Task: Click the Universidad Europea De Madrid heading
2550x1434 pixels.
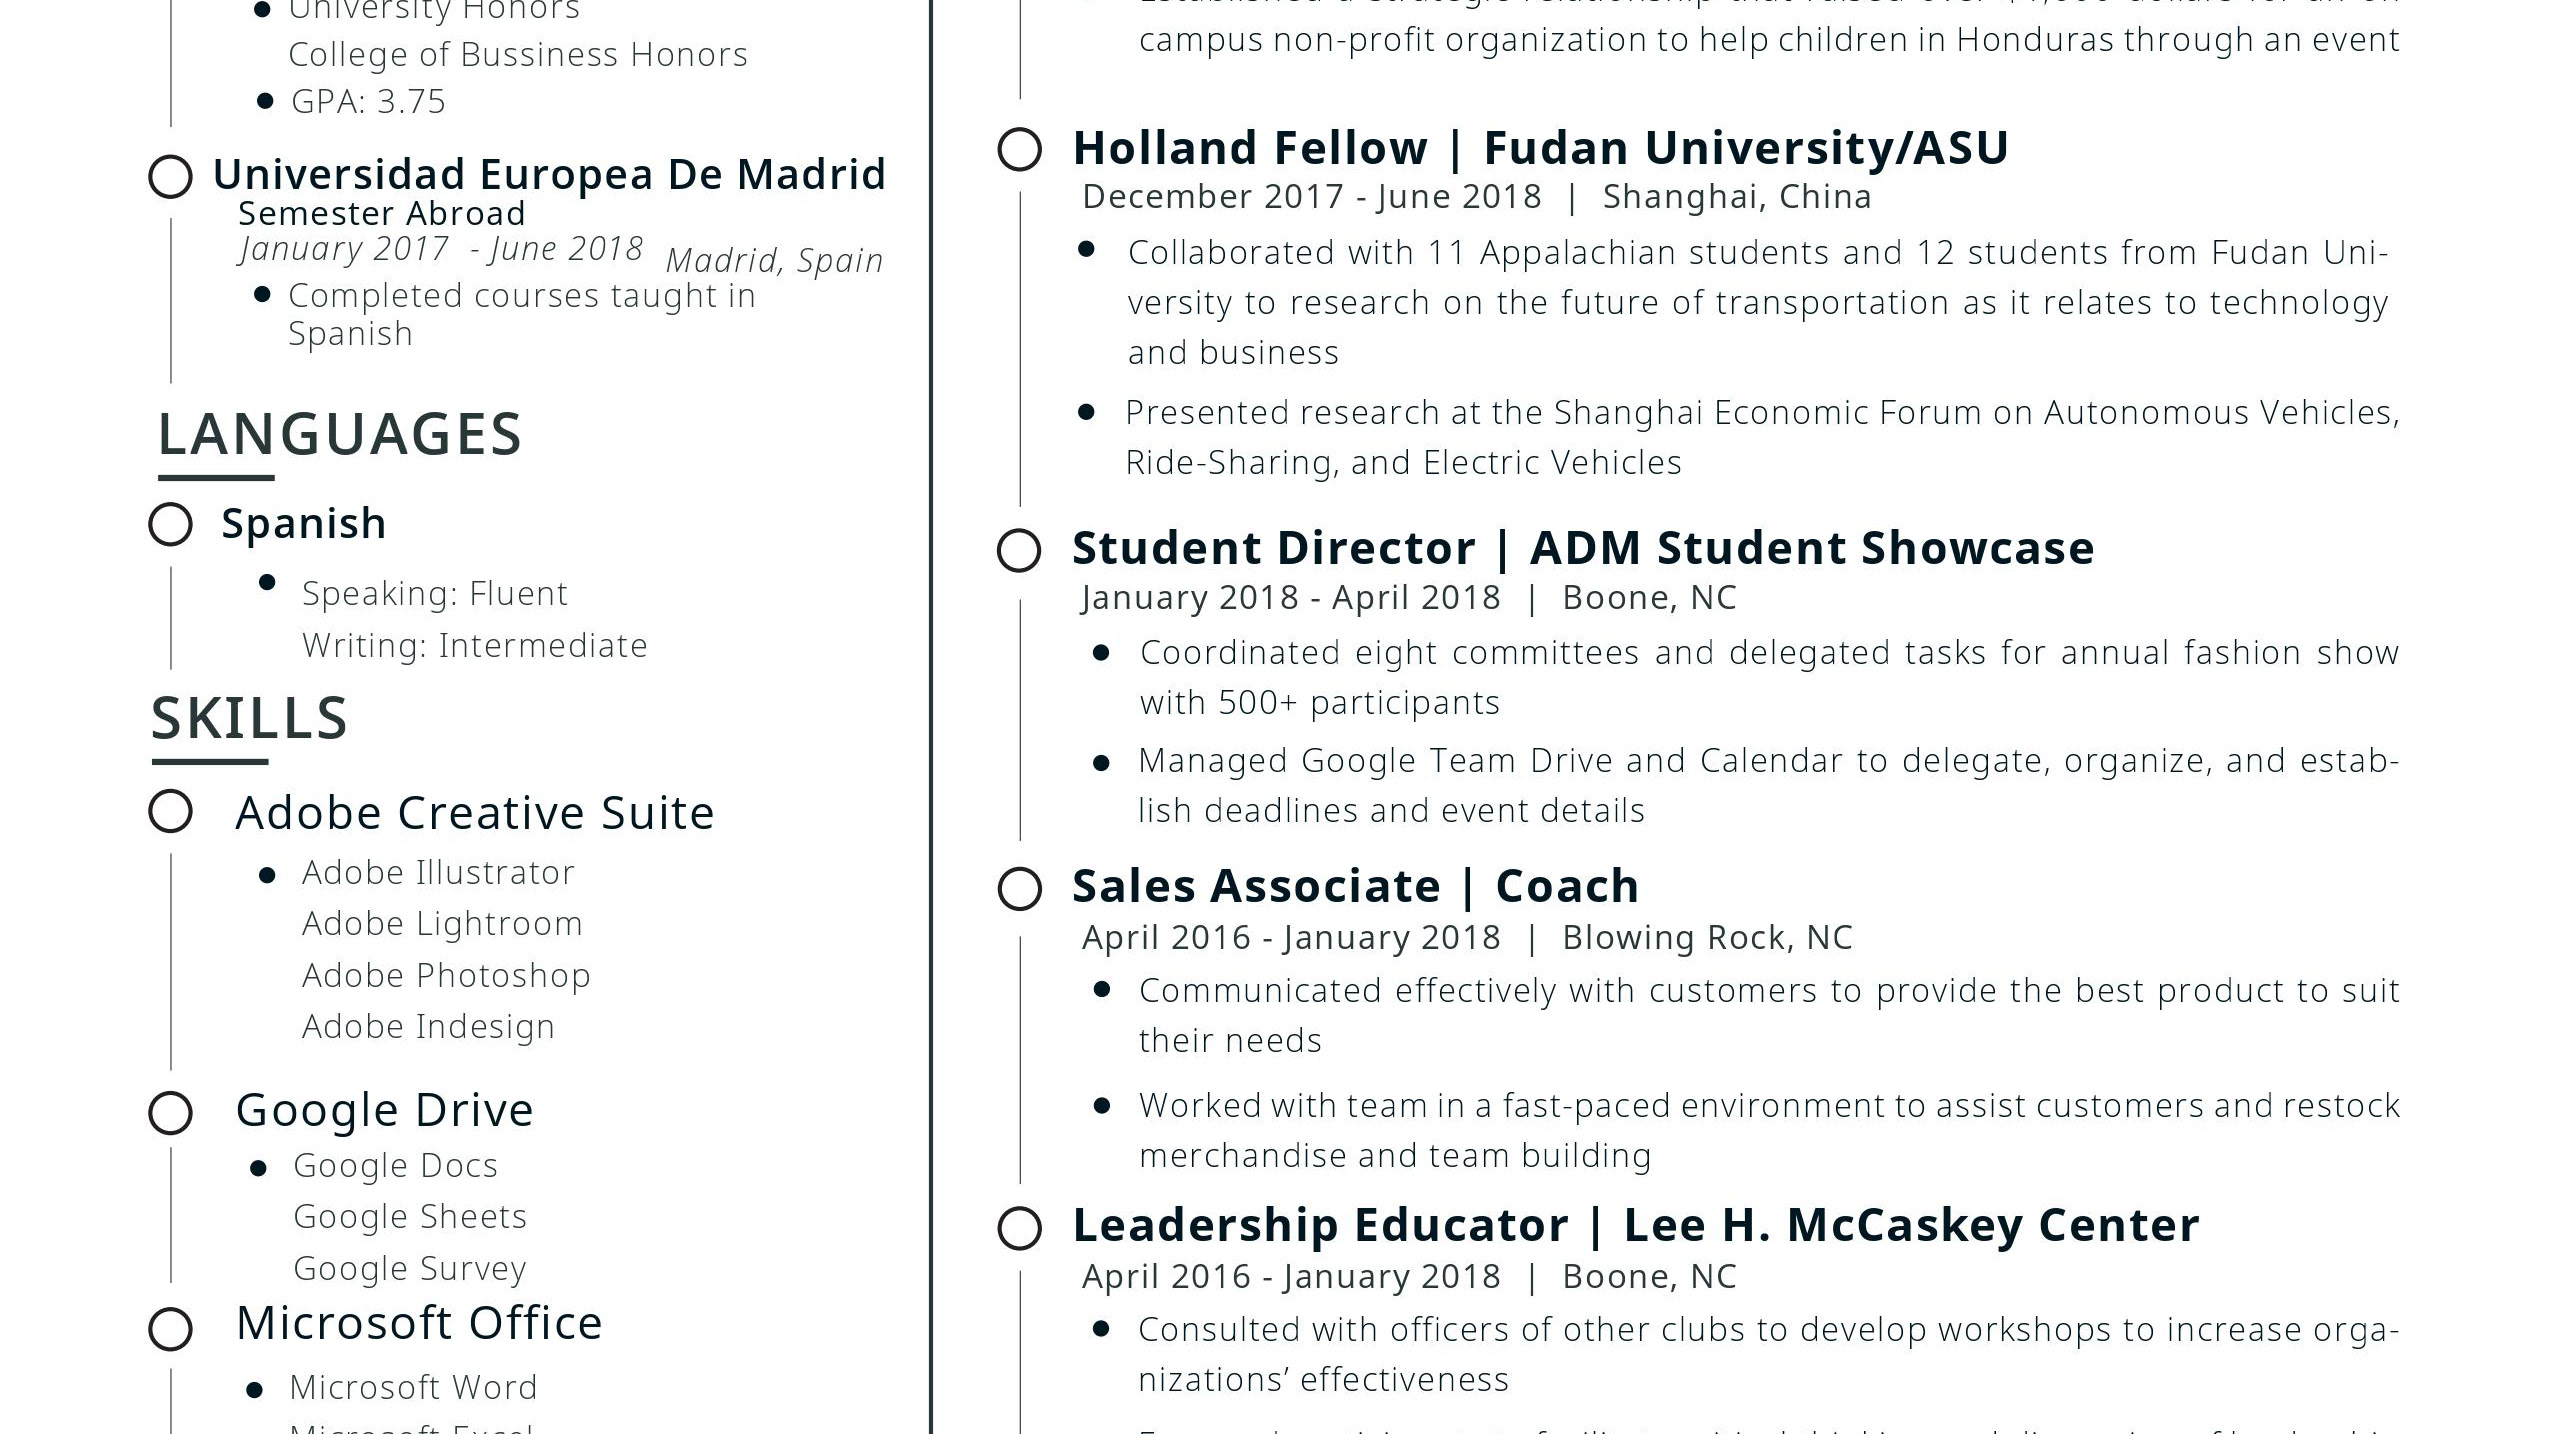Action: tap(549, 174)
